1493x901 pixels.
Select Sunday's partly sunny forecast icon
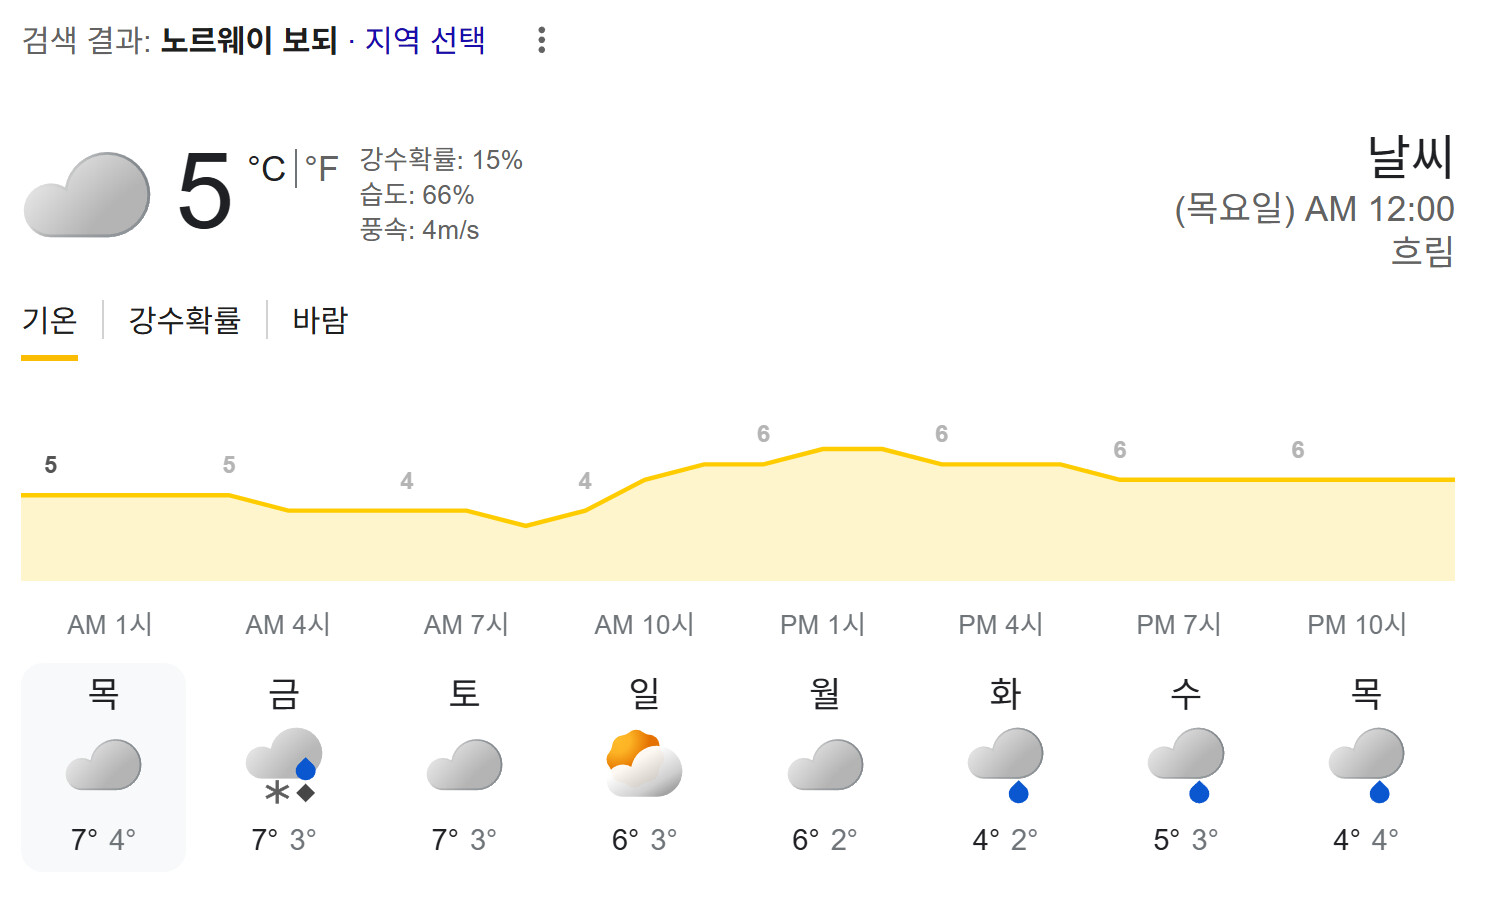644,764
